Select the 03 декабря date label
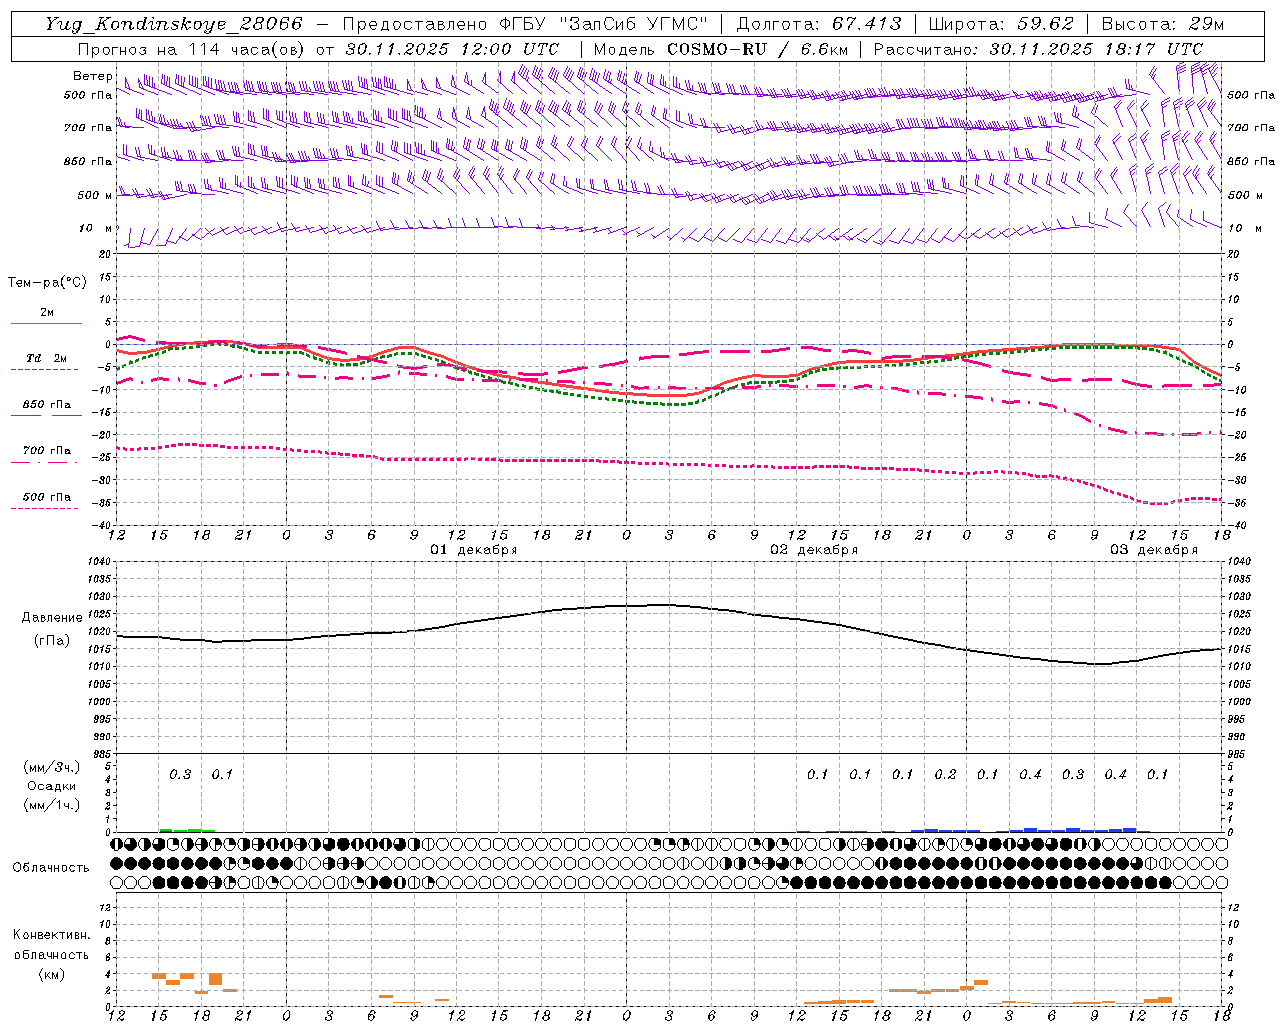 (x=1154, y=550)
